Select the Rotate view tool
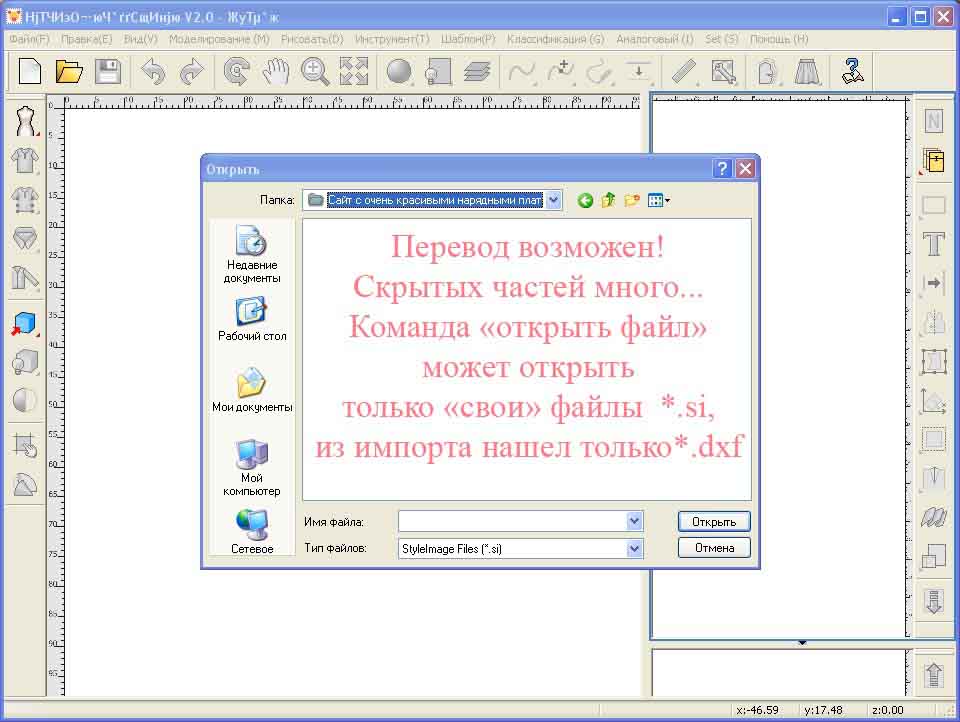Image resolution: width=960 pixels, height=722 pixels. tap(236, 71)
